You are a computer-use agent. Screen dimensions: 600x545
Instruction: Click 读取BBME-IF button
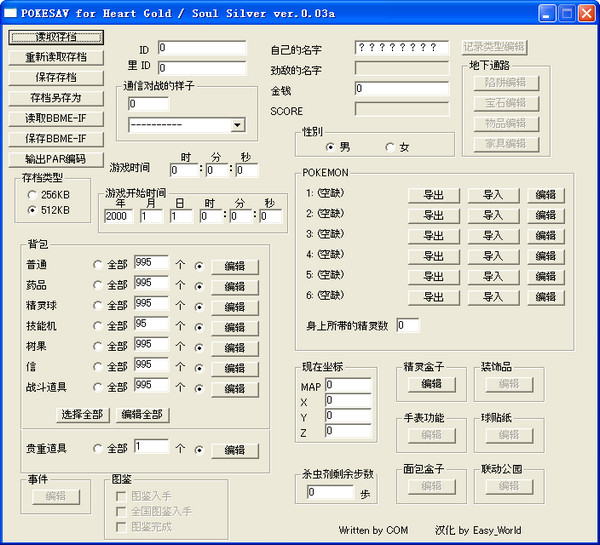[x=56, y=118]
